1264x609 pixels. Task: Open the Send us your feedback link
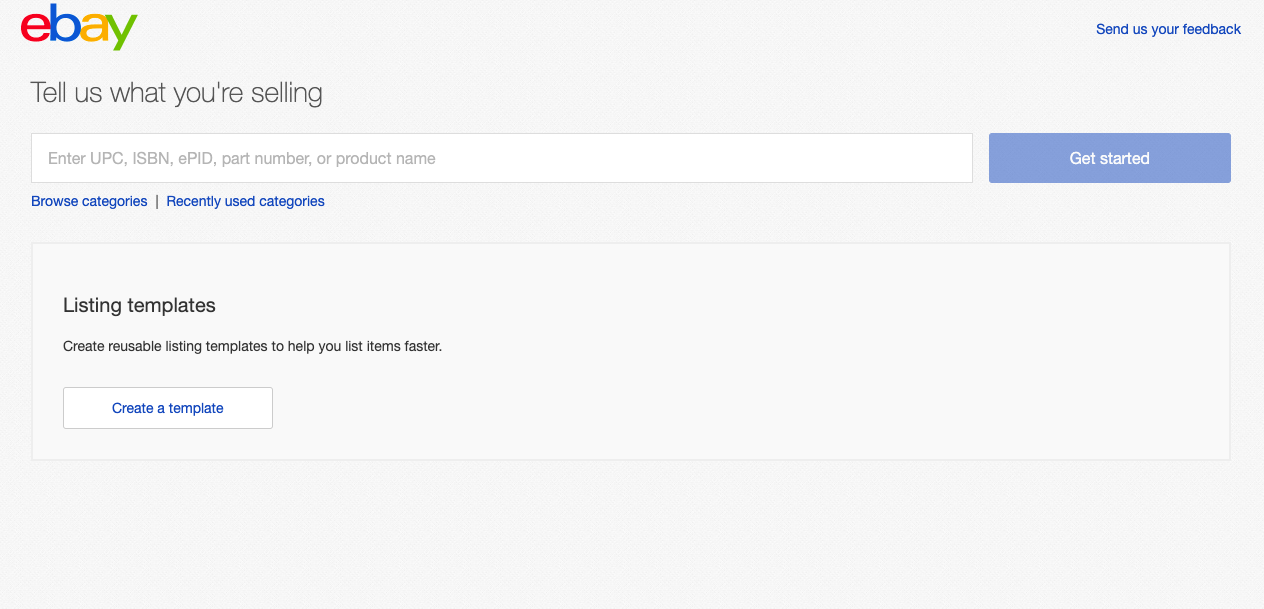click(1168, 29)
